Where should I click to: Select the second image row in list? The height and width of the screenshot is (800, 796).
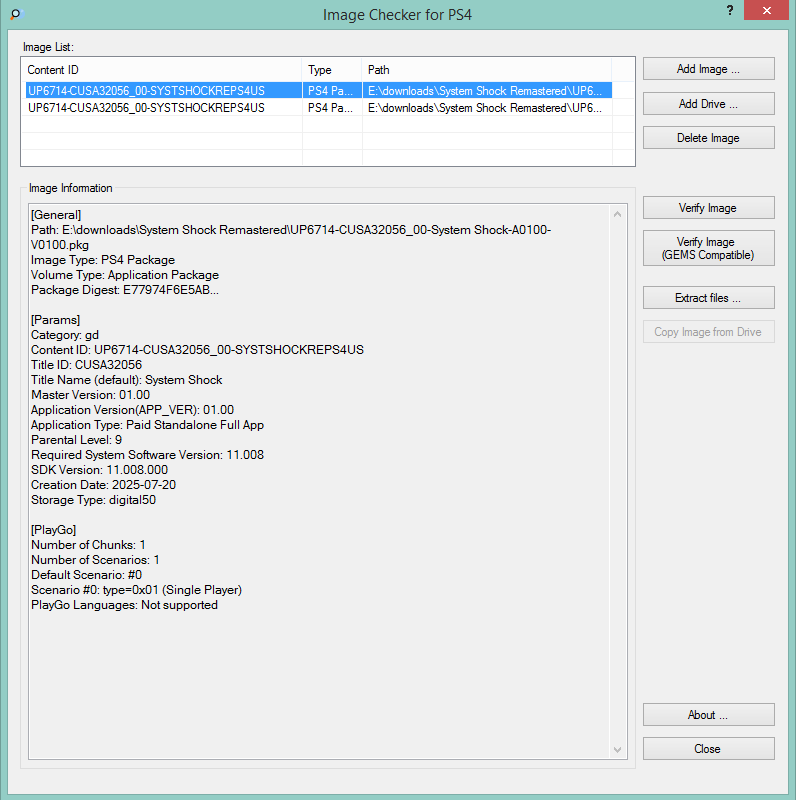click(x=160, y=107)
